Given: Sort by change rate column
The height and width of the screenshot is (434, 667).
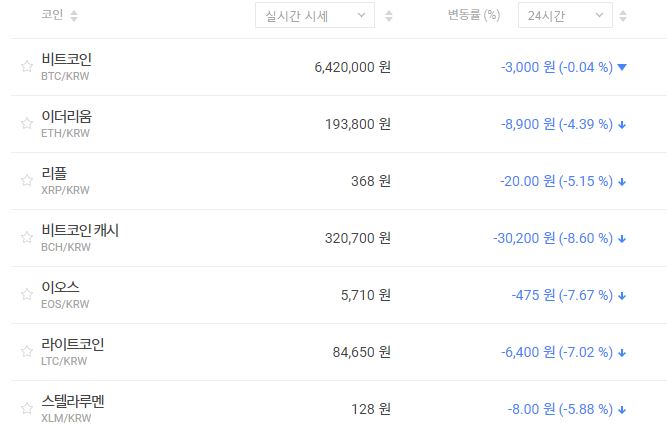Looking at the screenshot, I should tap(624, 16).
